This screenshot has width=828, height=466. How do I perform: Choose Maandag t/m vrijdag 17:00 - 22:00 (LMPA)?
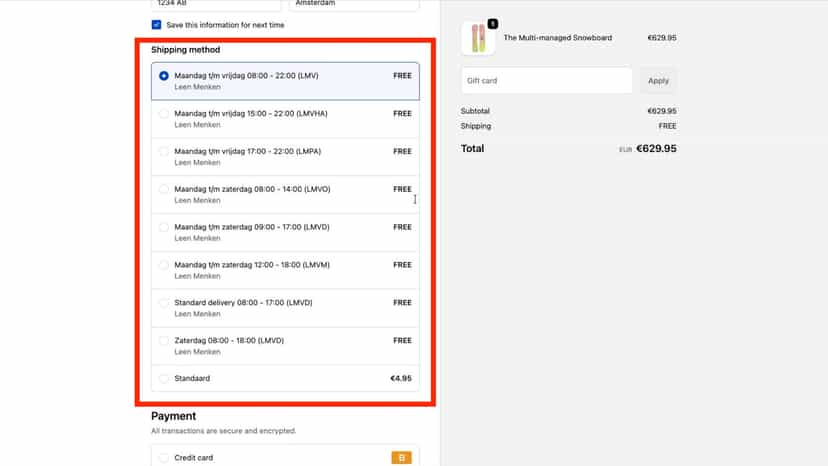click(285, 157)
